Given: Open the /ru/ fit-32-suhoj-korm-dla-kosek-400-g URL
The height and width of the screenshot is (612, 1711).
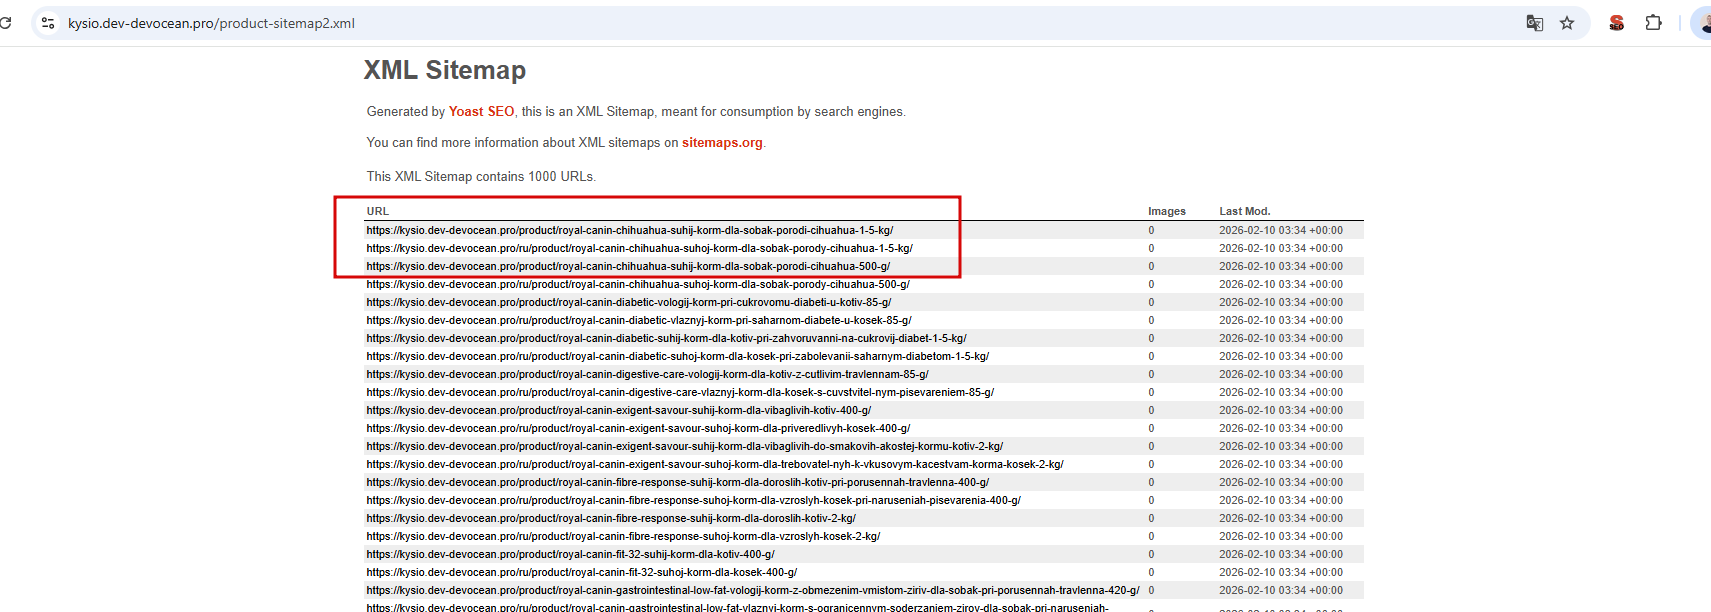Looking at the screenshot, I should 582,572.
